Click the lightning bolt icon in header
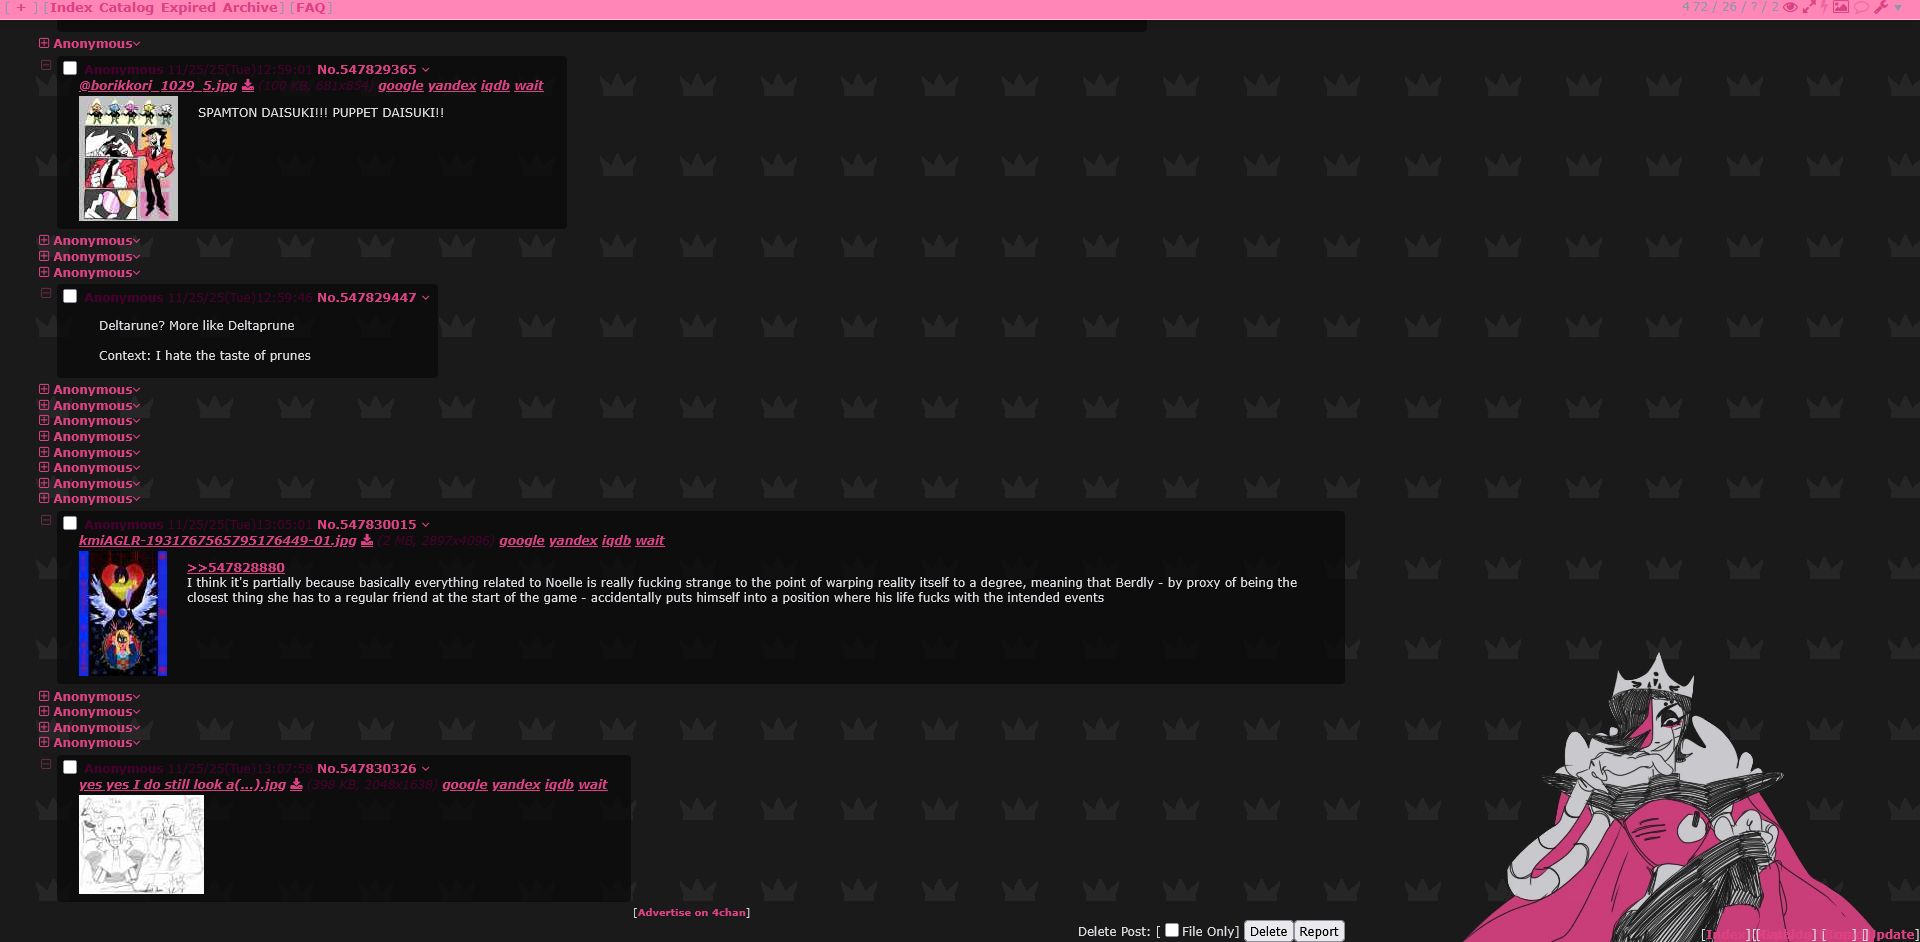Image resolution: width=1920 pixels, height=942 pixels. click(1824, 7)
